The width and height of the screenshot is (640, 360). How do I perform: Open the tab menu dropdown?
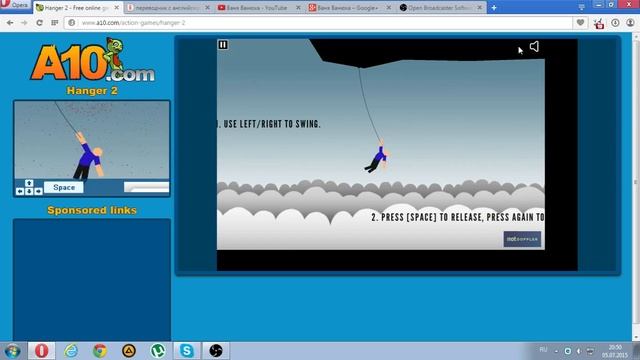pos(581,7)
